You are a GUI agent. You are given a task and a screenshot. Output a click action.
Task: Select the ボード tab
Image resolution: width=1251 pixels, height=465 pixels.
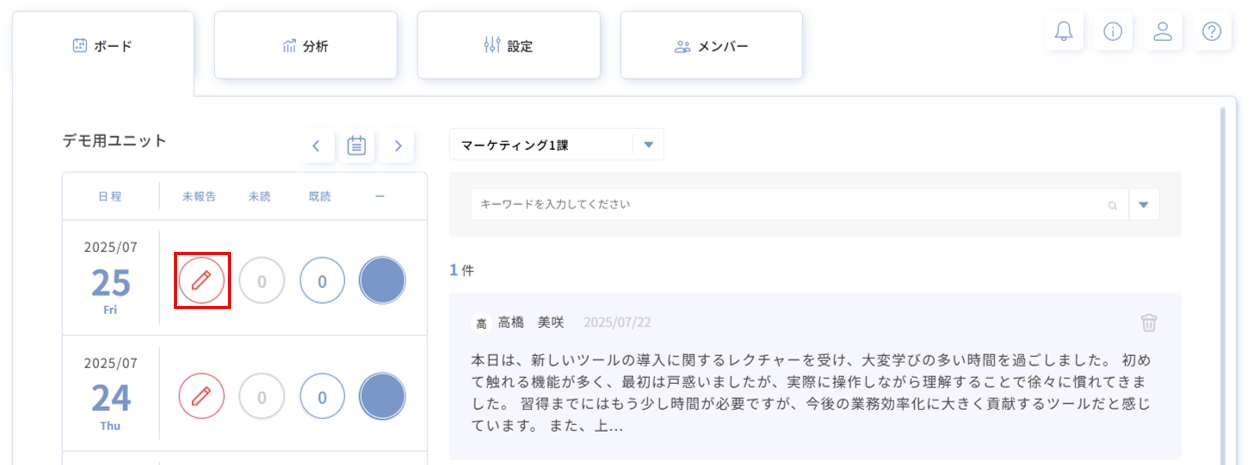pyautogui.click(x=103, y=46)
